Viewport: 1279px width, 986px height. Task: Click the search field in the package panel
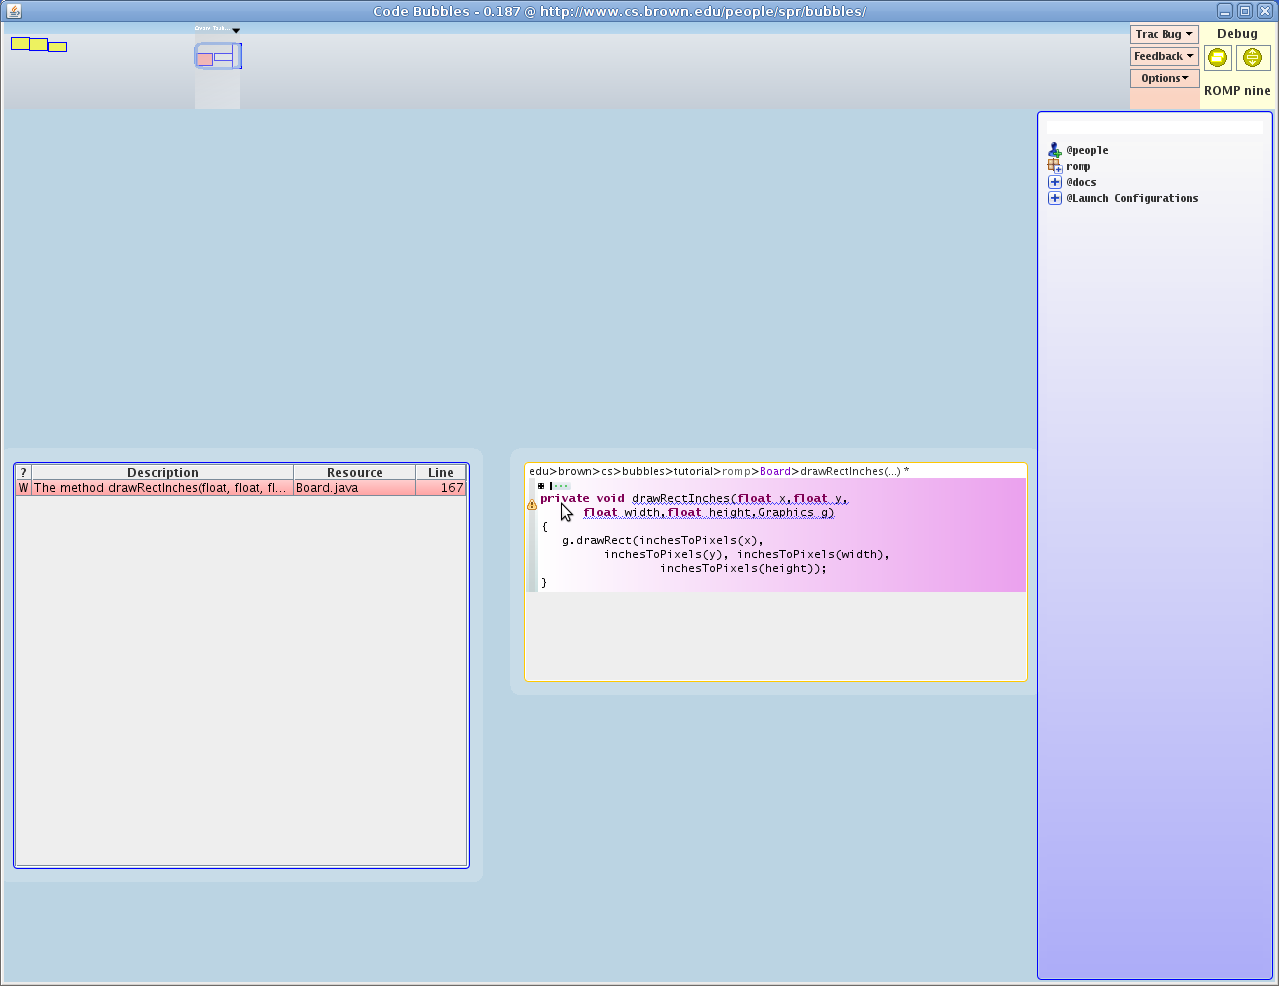click(x=1154, y=128)
